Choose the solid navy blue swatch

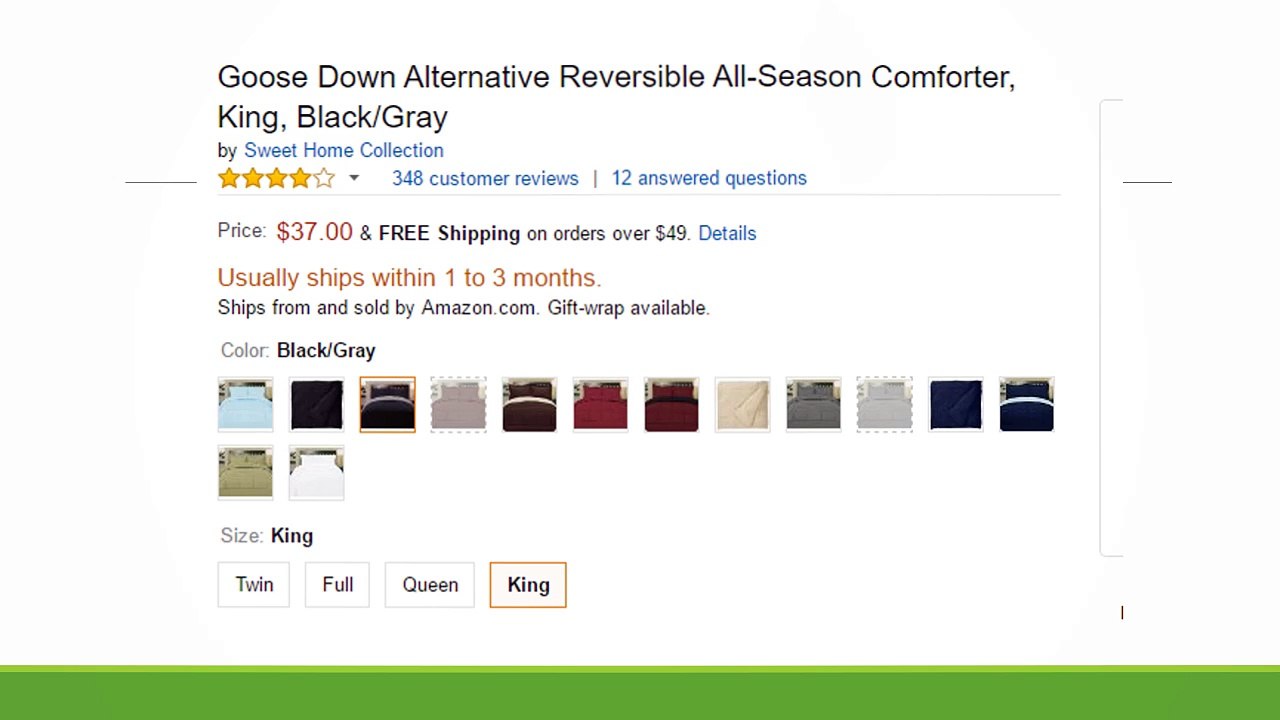tap(955, 405)
